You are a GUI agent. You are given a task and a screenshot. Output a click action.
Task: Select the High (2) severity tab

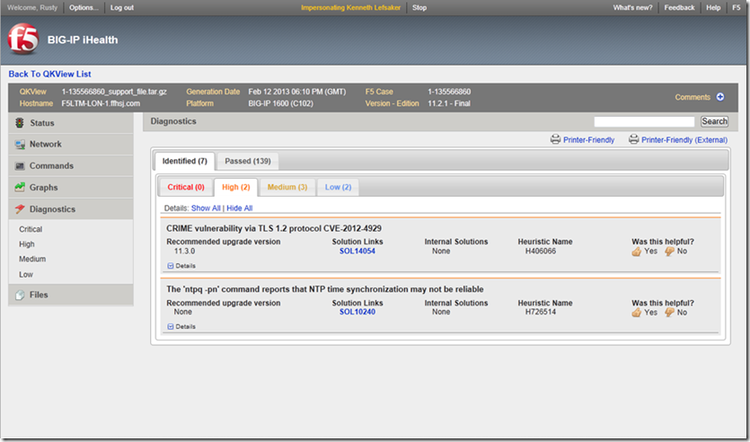tap(236, 187)
